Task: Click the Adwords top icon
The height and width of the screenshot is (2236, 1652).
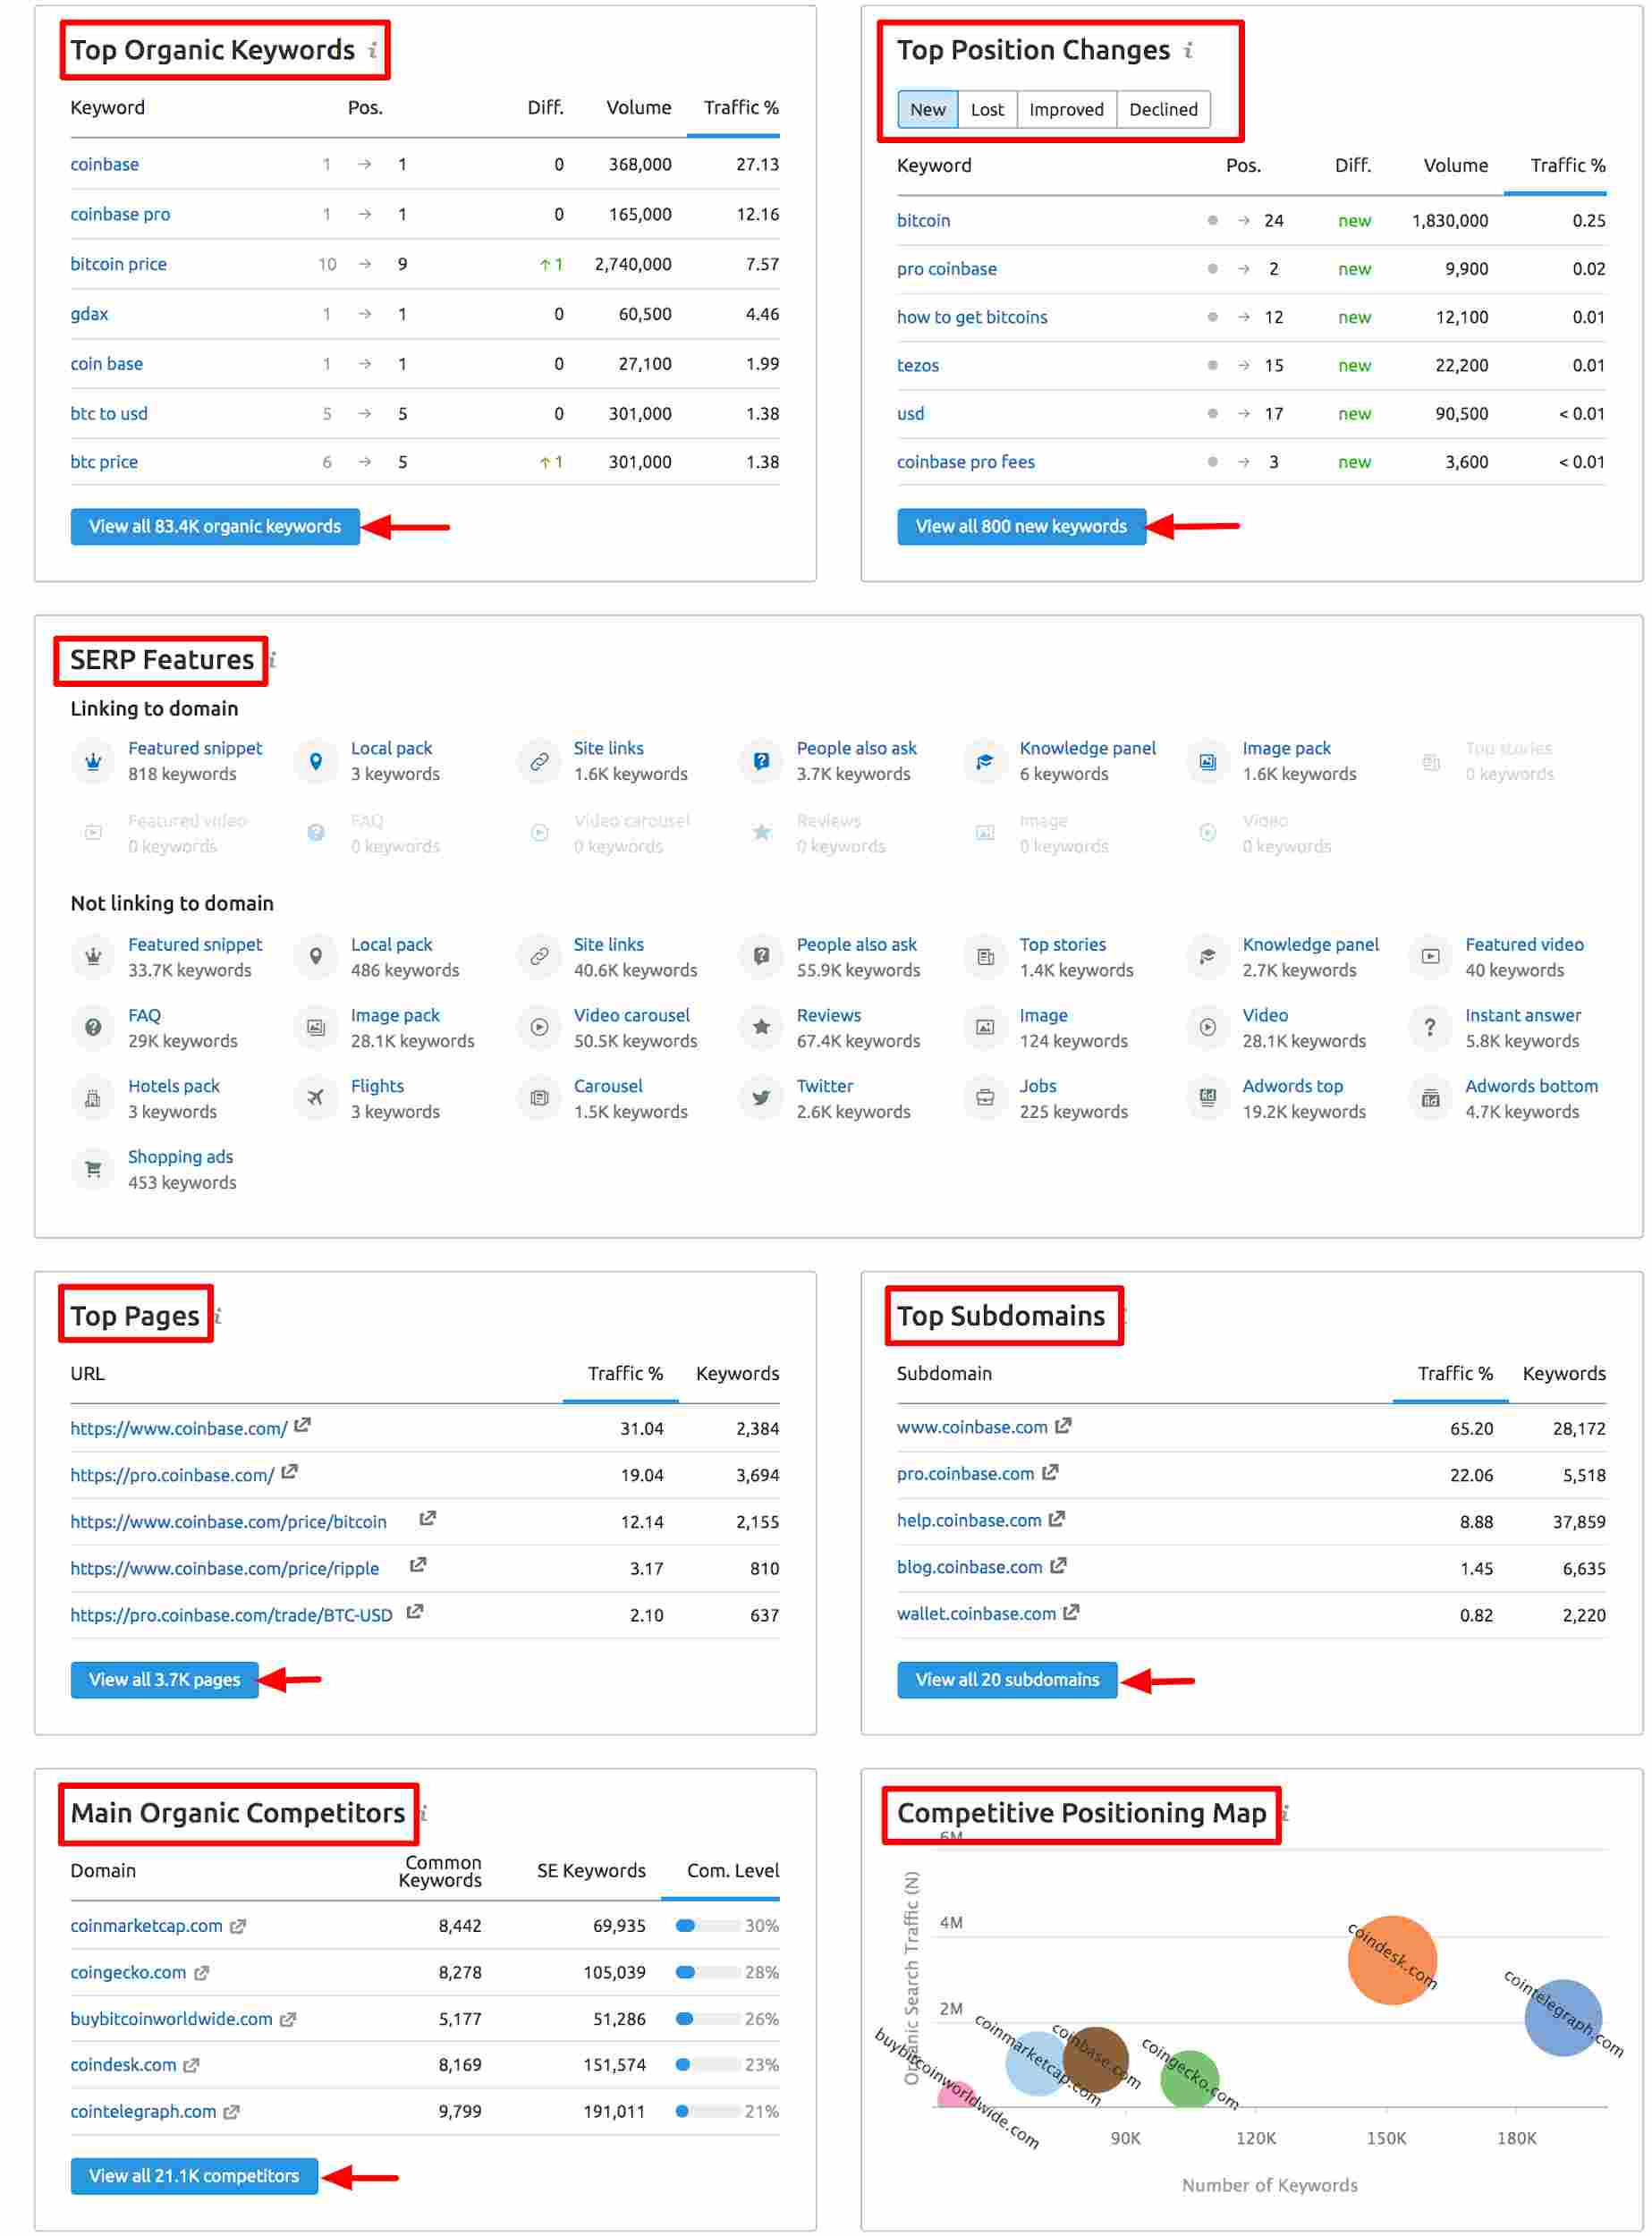Action: [1208, 1099]
